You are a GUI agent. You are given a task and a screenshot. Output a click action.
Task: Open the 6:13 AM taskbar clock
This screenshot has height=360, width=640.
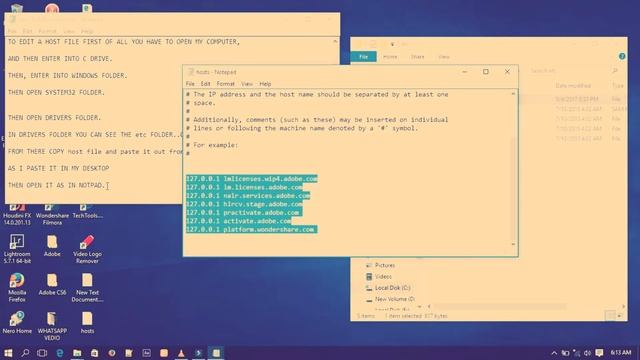pos(621,352)
